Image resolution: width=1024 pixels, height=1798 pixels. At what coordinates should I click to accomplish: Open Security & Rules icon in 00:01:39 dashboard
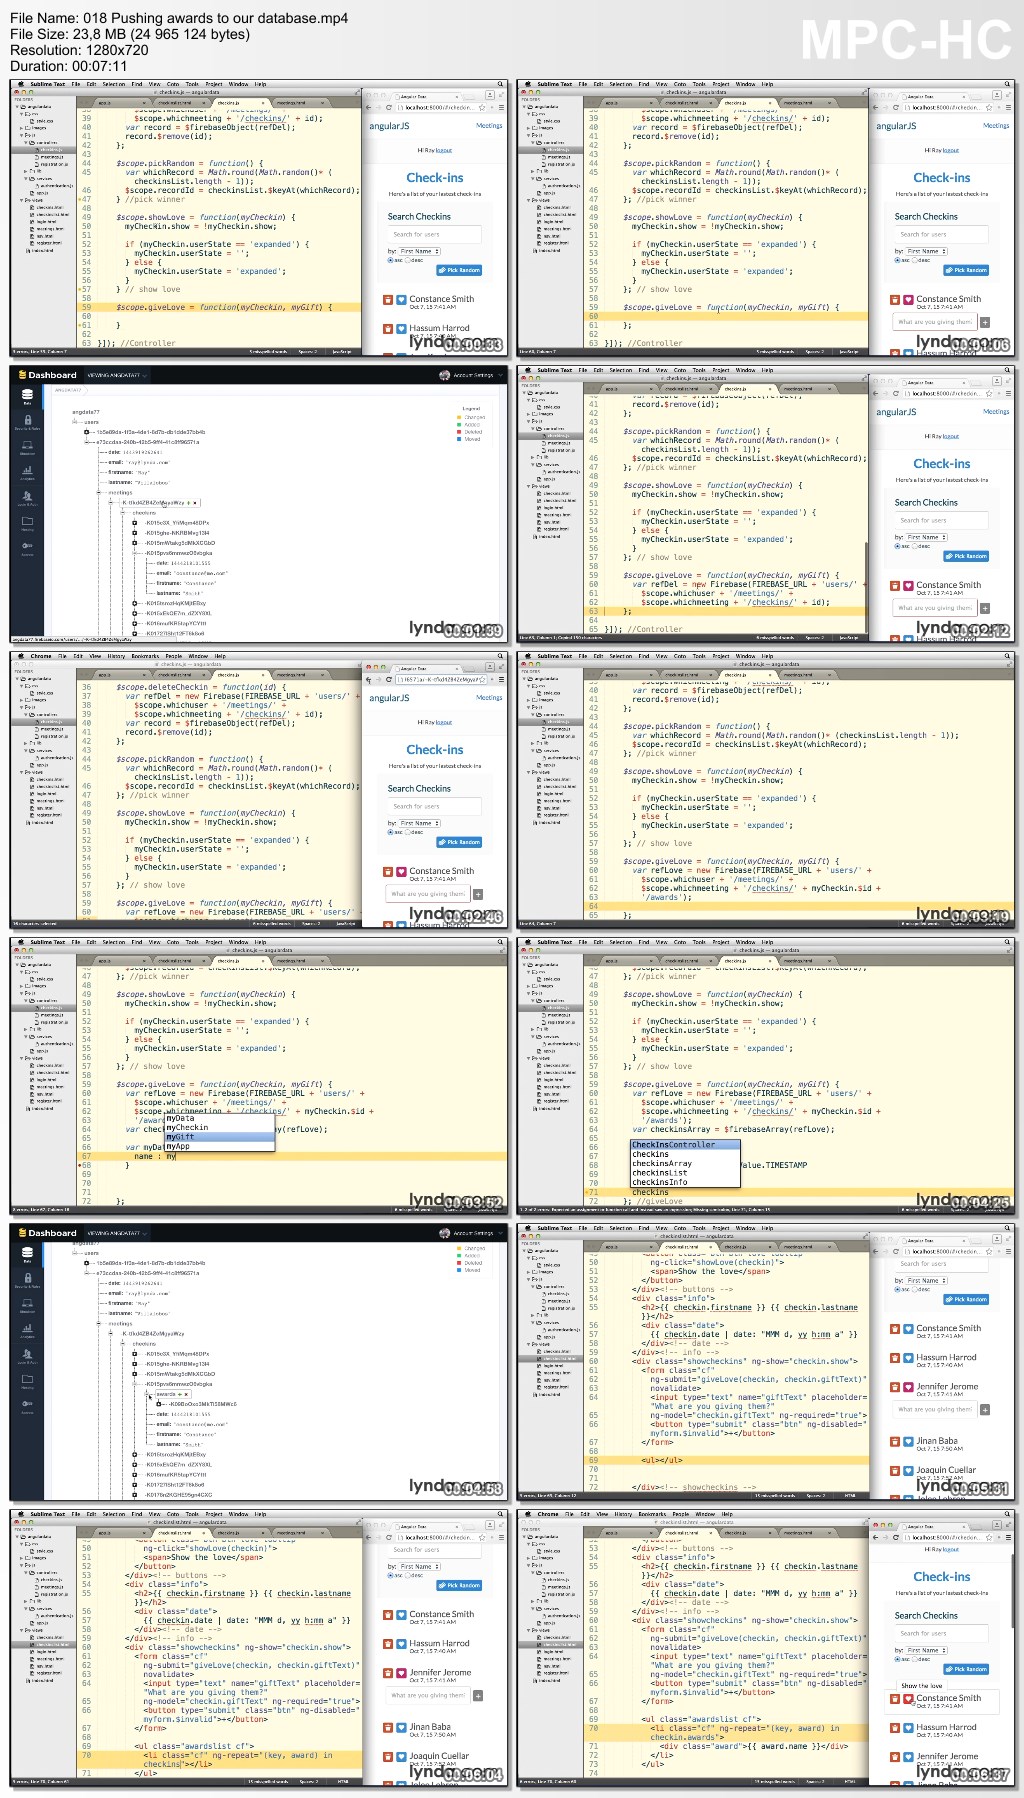[27, 422]
